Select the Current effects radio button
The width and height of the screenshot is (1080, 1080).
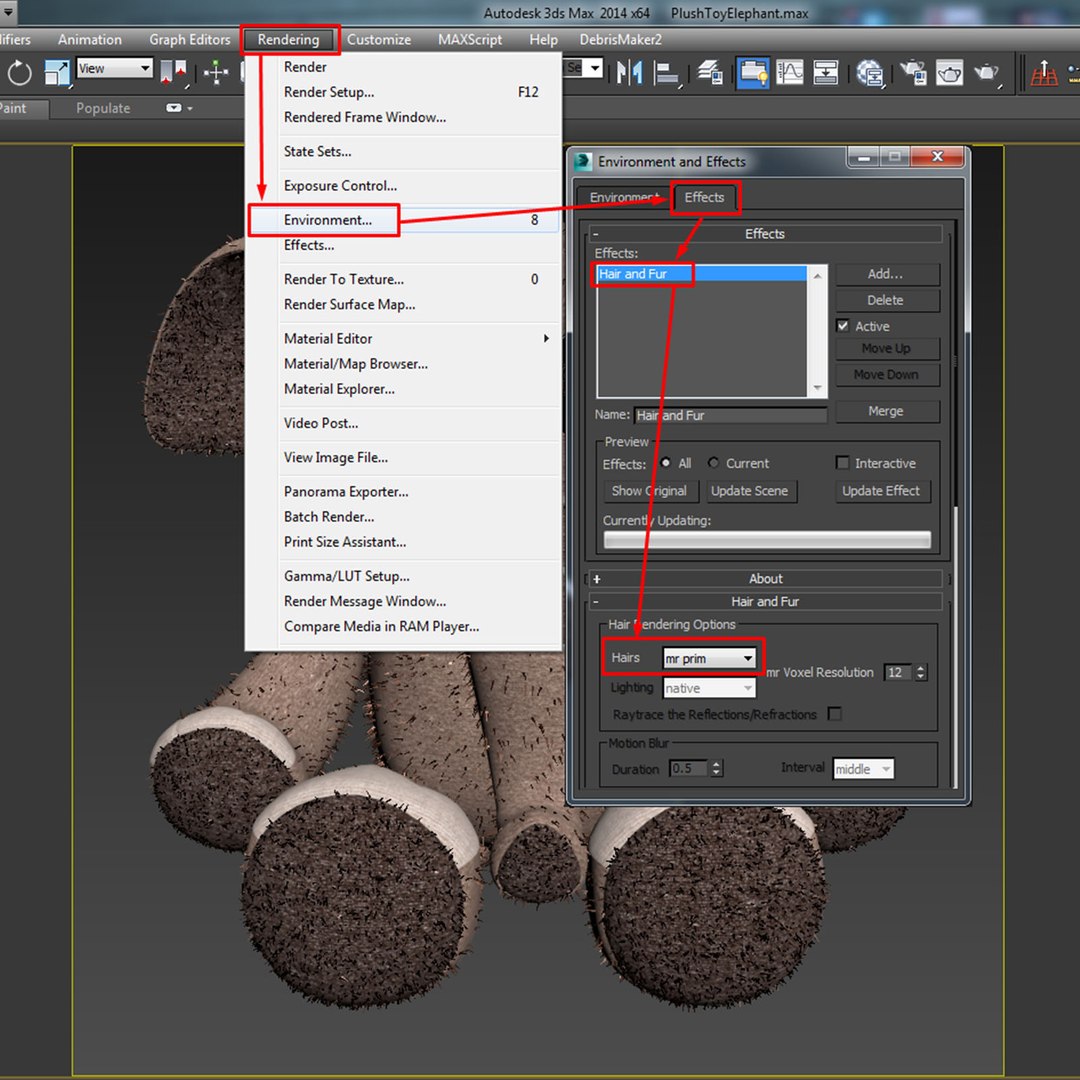pyautogui.click(x=714, y=463)
